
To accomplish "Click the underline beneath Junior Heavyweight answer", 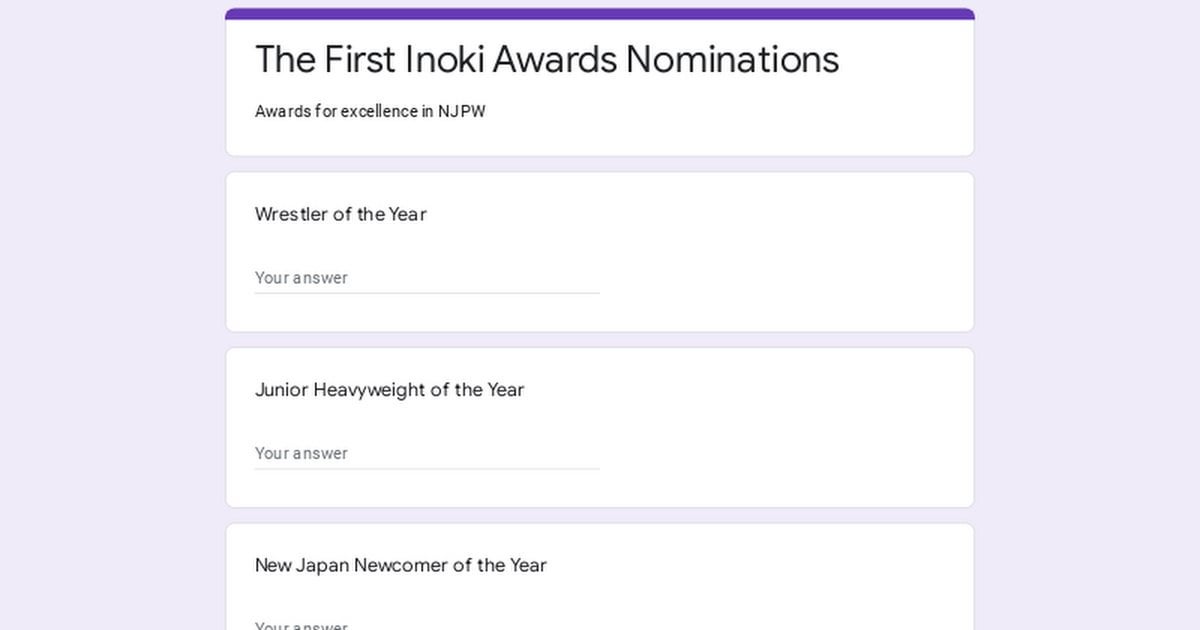I will (427, 468).
